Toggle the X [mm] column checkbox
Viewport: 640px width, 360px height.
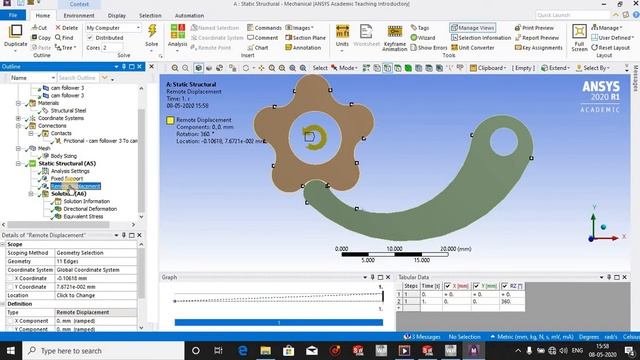(x=448, y=286)
